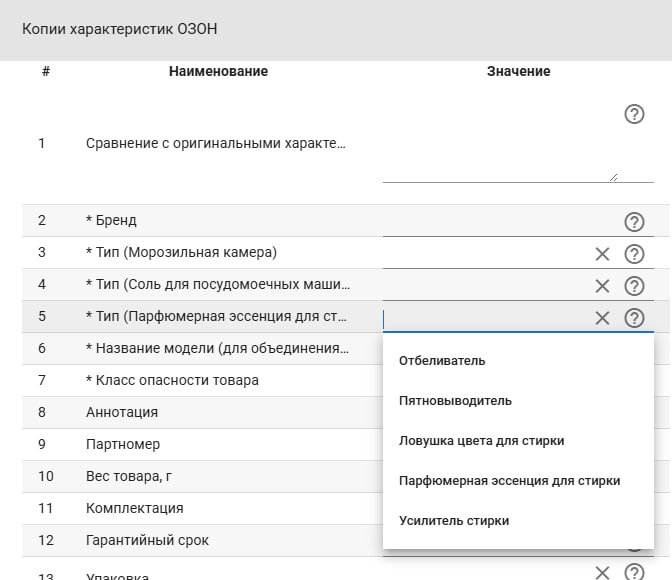This screenshot has height=580, width=672.
Task: Open help for Тип (Соль для посудомоечных) row
Action: pos(633,286)
